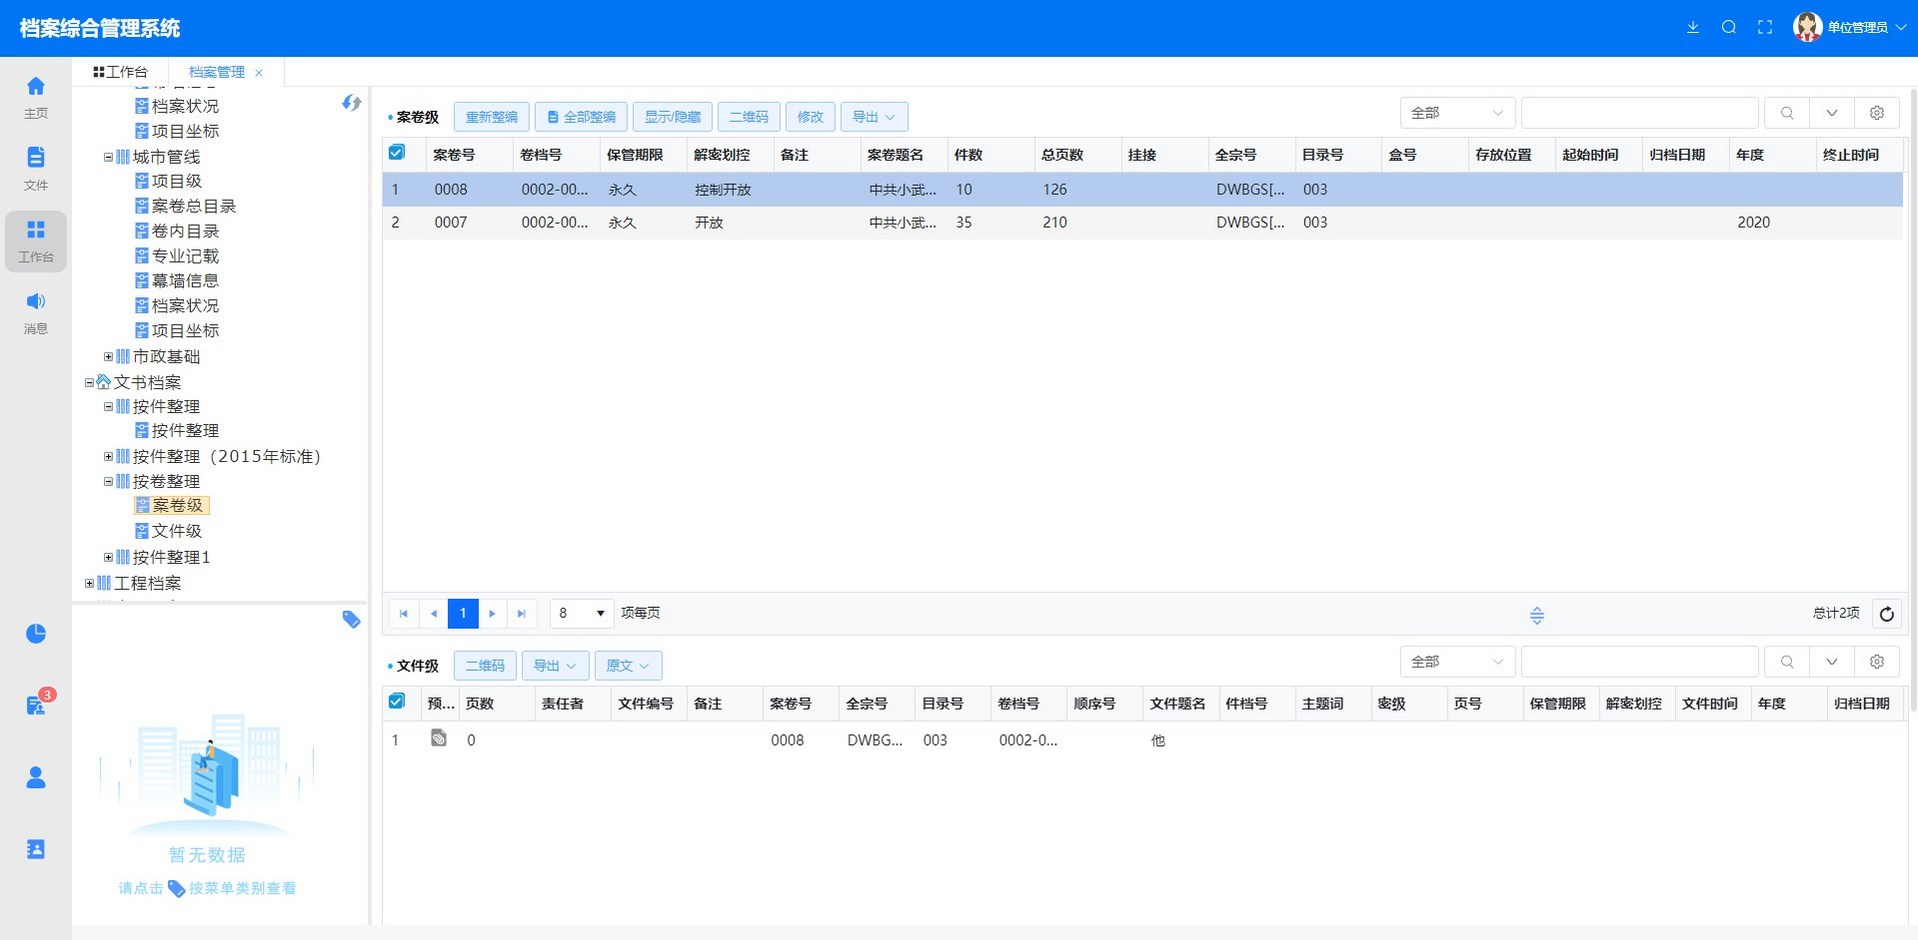Open the 文件 sidebar icon
Viewport: 1918px width, 940px height.
pos(36,167)
